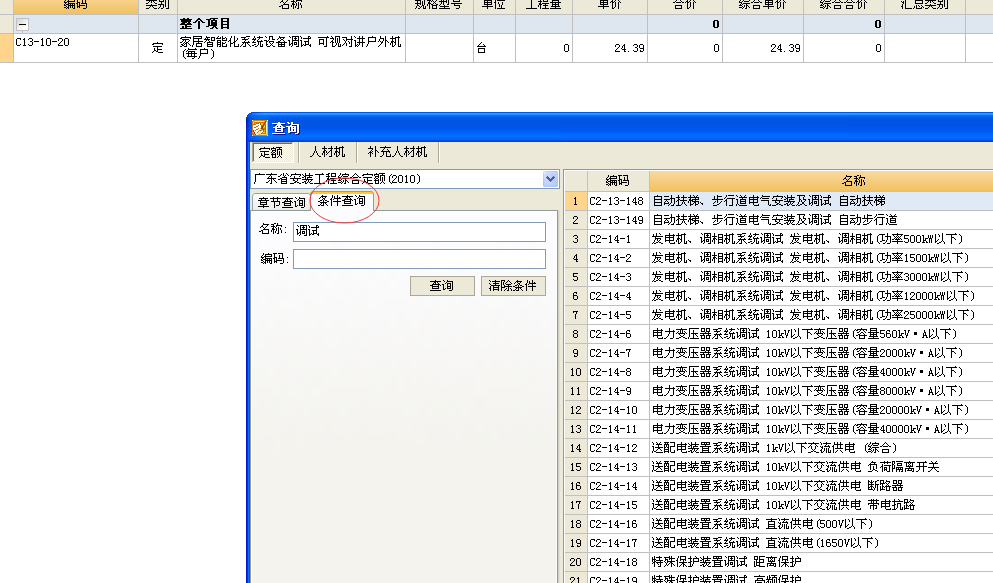Select row C2-14-10 容量20000kV·A以下

[x=779, y=410]
